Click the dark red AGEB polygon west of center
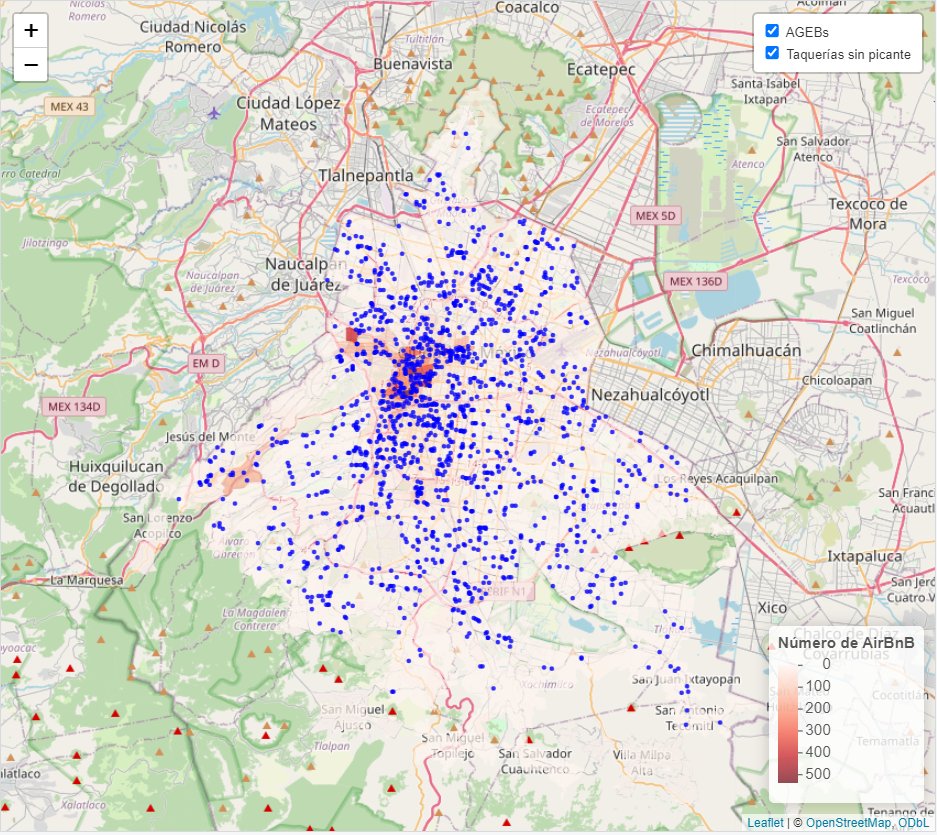 pyautogui.click(x=351, y=335)
